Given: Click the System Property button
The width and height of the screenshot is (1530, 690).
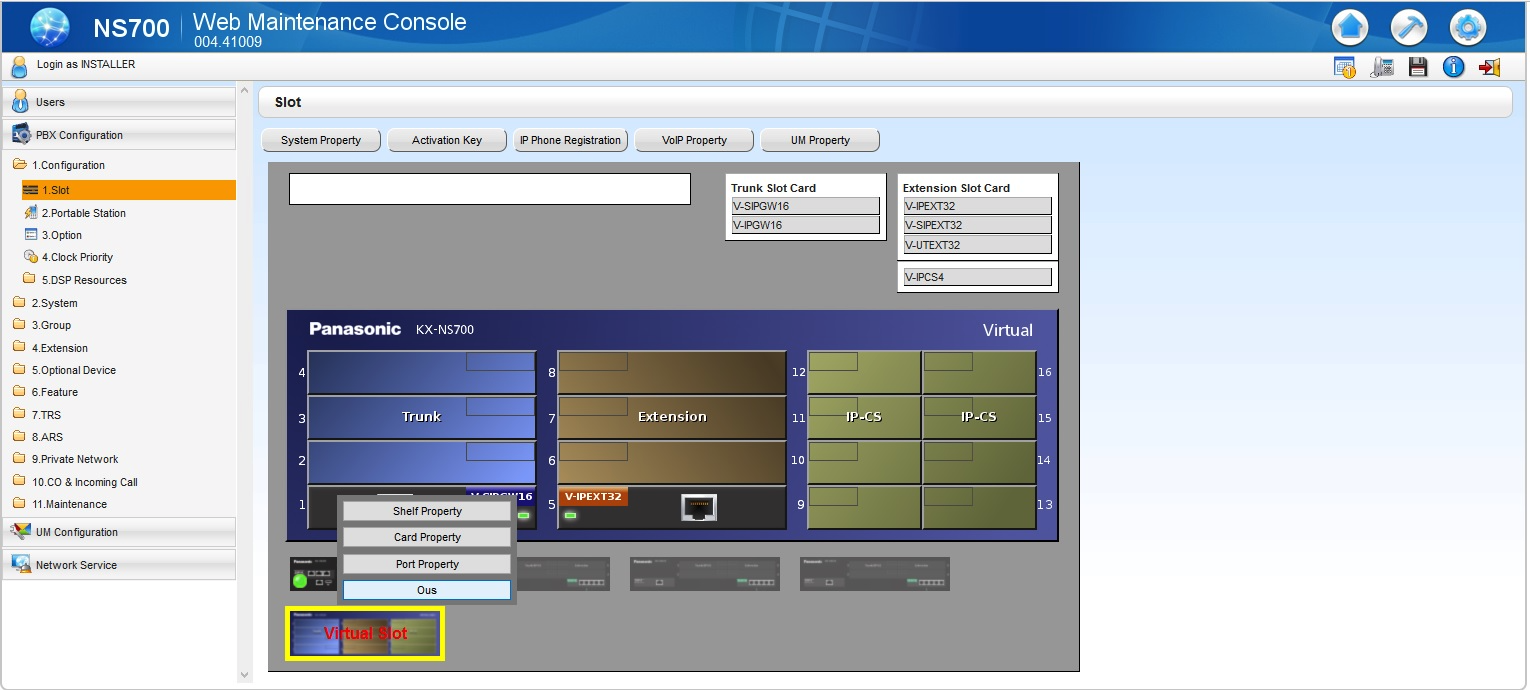Looking at the screenshot, I should pyautogui.click(x=321, y=140).
